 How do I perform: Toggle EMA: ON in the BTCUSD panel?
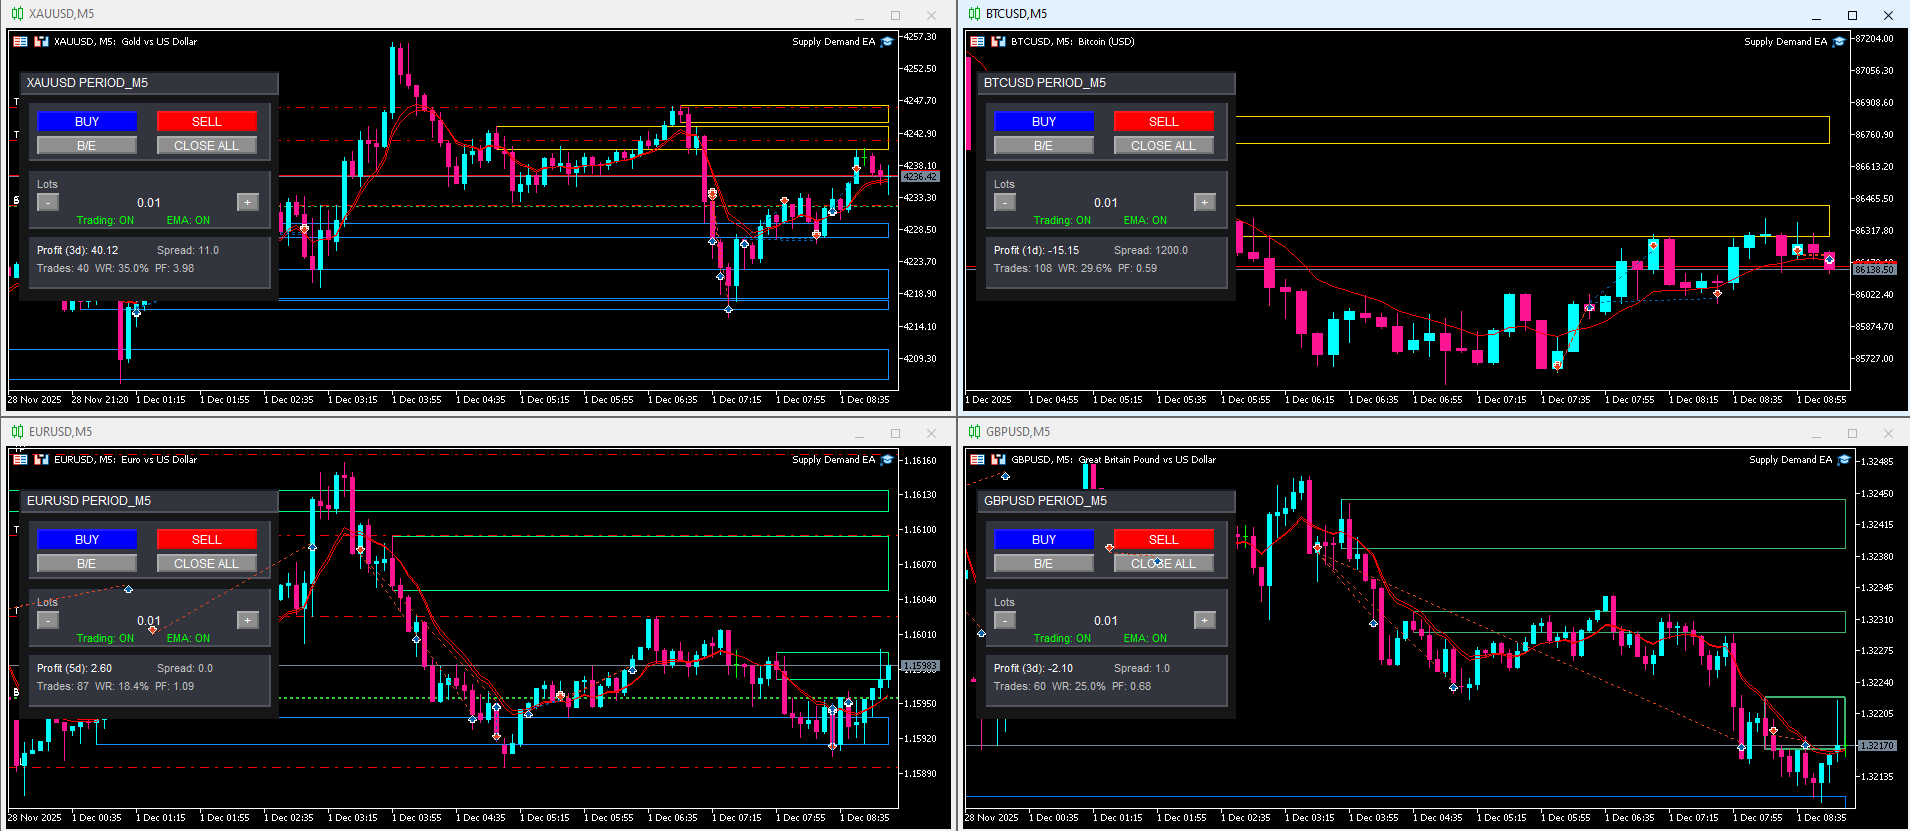(x=1145, y=221)
